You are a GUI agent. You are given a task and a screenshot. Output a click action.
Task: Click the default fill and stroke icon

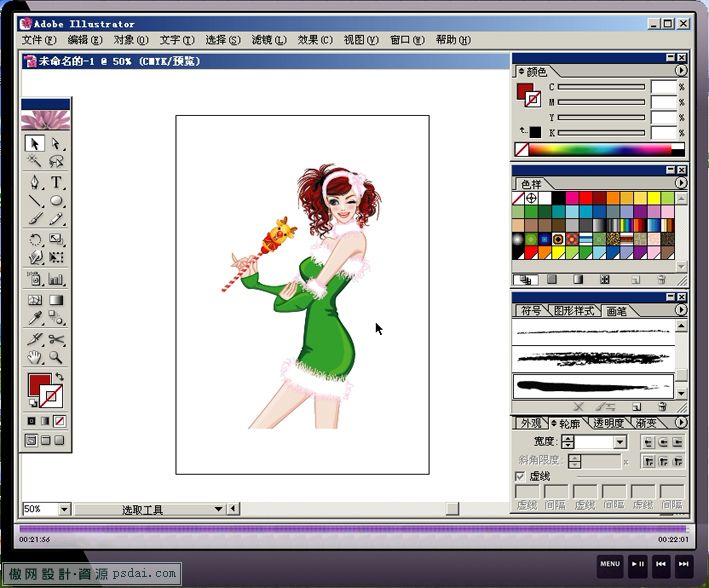tap(33, 402)
